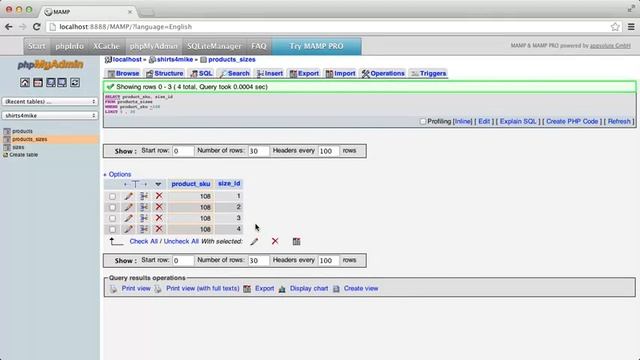Edit the row with size_id 3
The height and width of the screenshot is (360, 640).
[x=129, y=218]
